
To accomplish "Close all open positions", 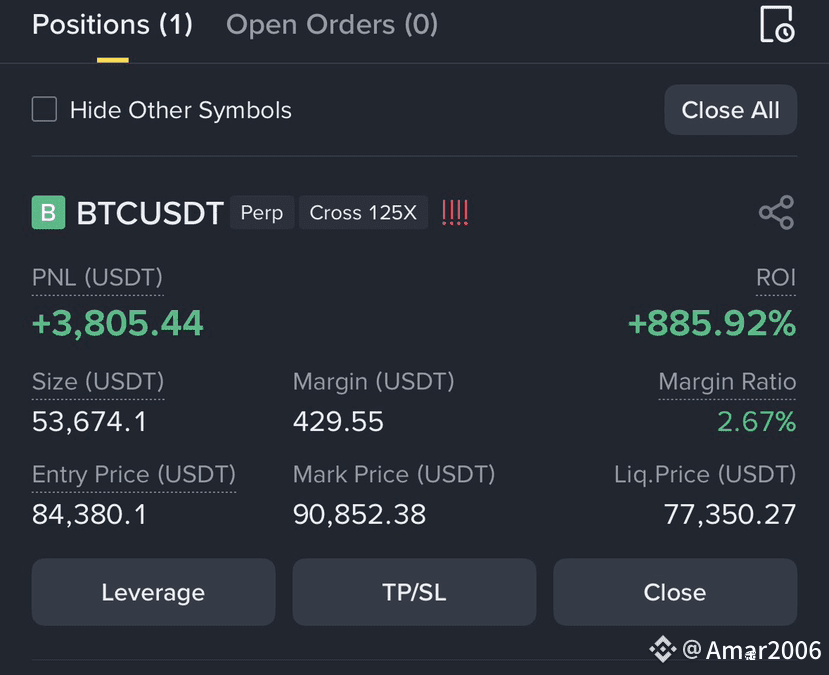I will (x=731, y=110).
